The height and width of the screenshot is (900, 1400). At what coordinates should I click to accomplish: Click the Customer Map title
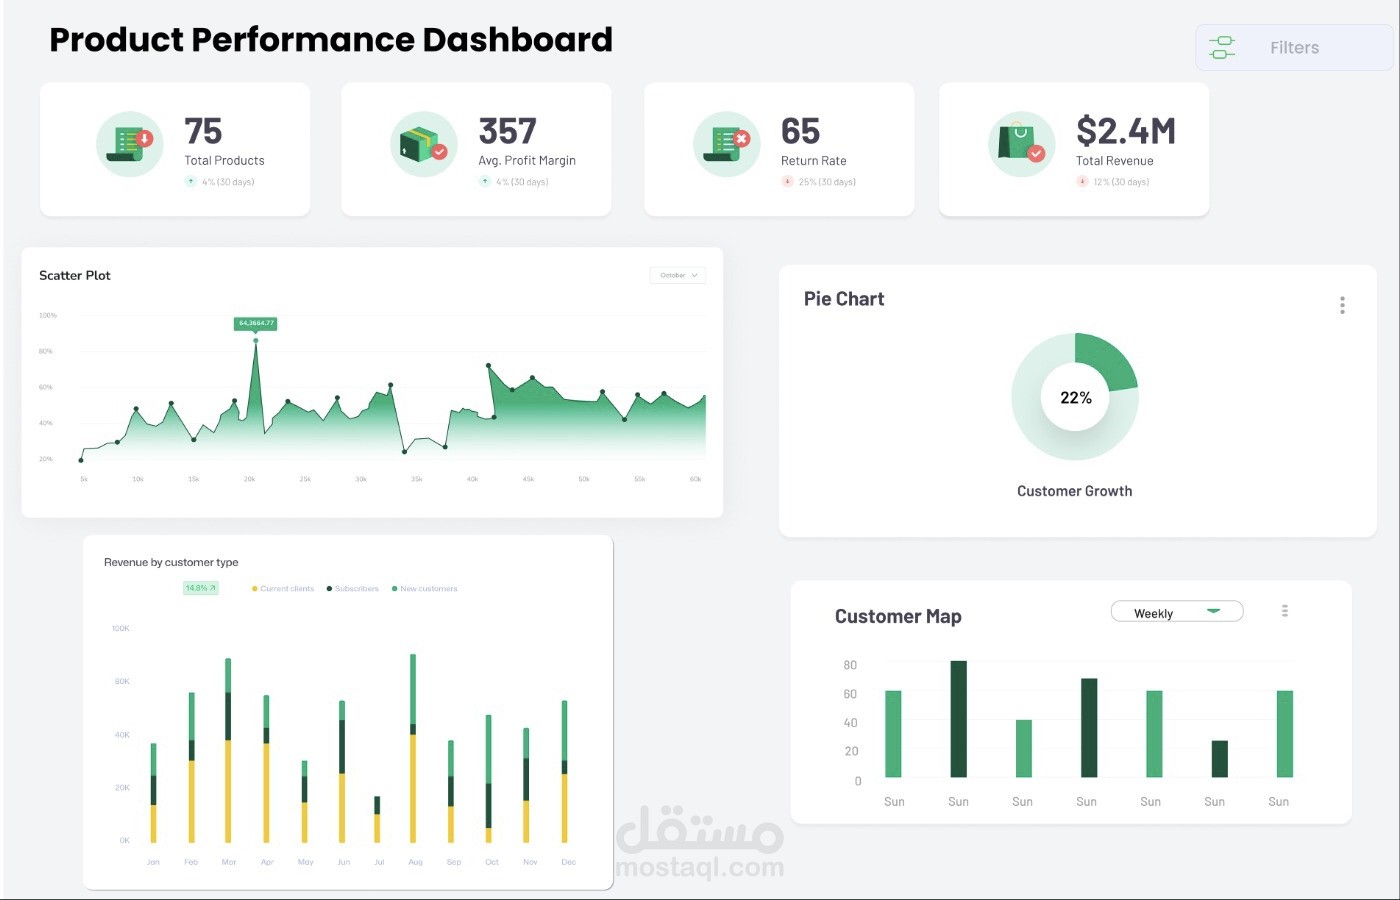click(x=898, y=616)
